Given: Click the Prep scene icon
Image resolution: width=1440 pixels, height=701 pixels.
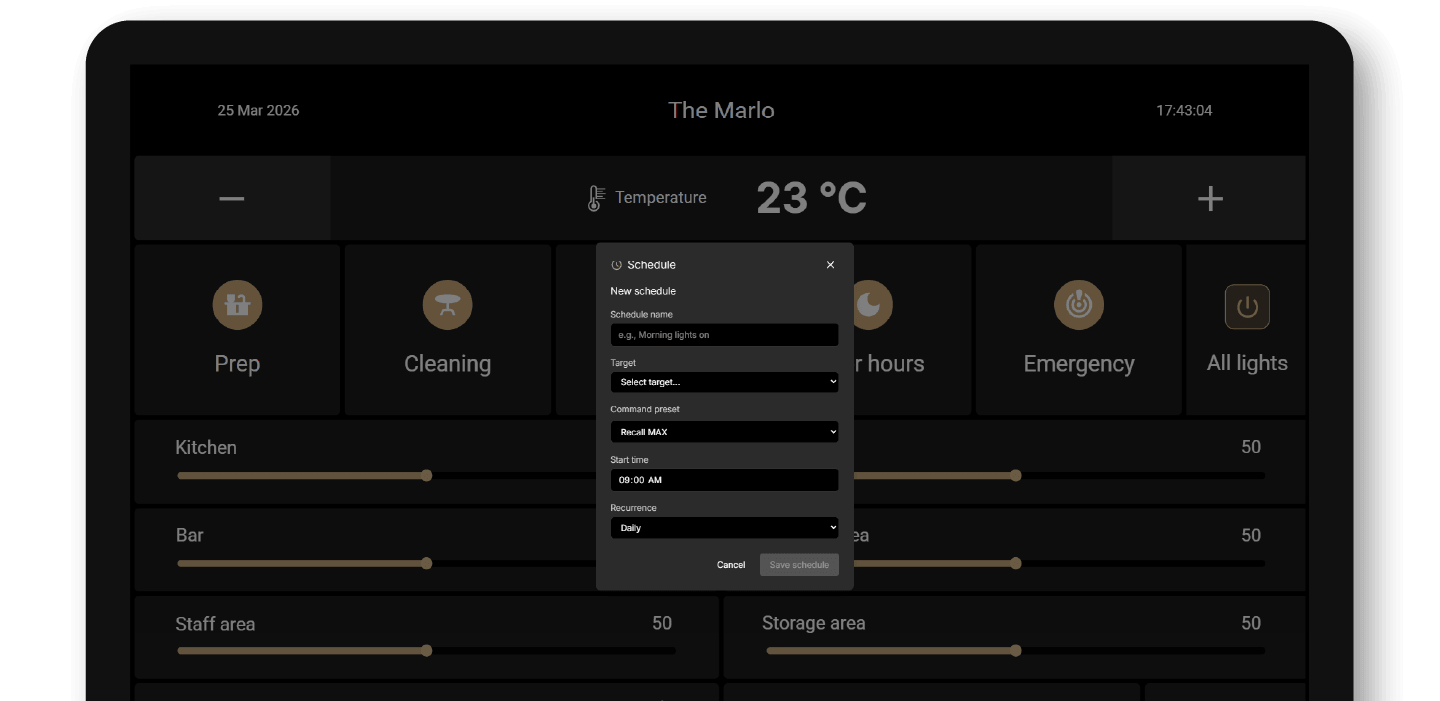Looking at the screenshot, I should point(237,305).
